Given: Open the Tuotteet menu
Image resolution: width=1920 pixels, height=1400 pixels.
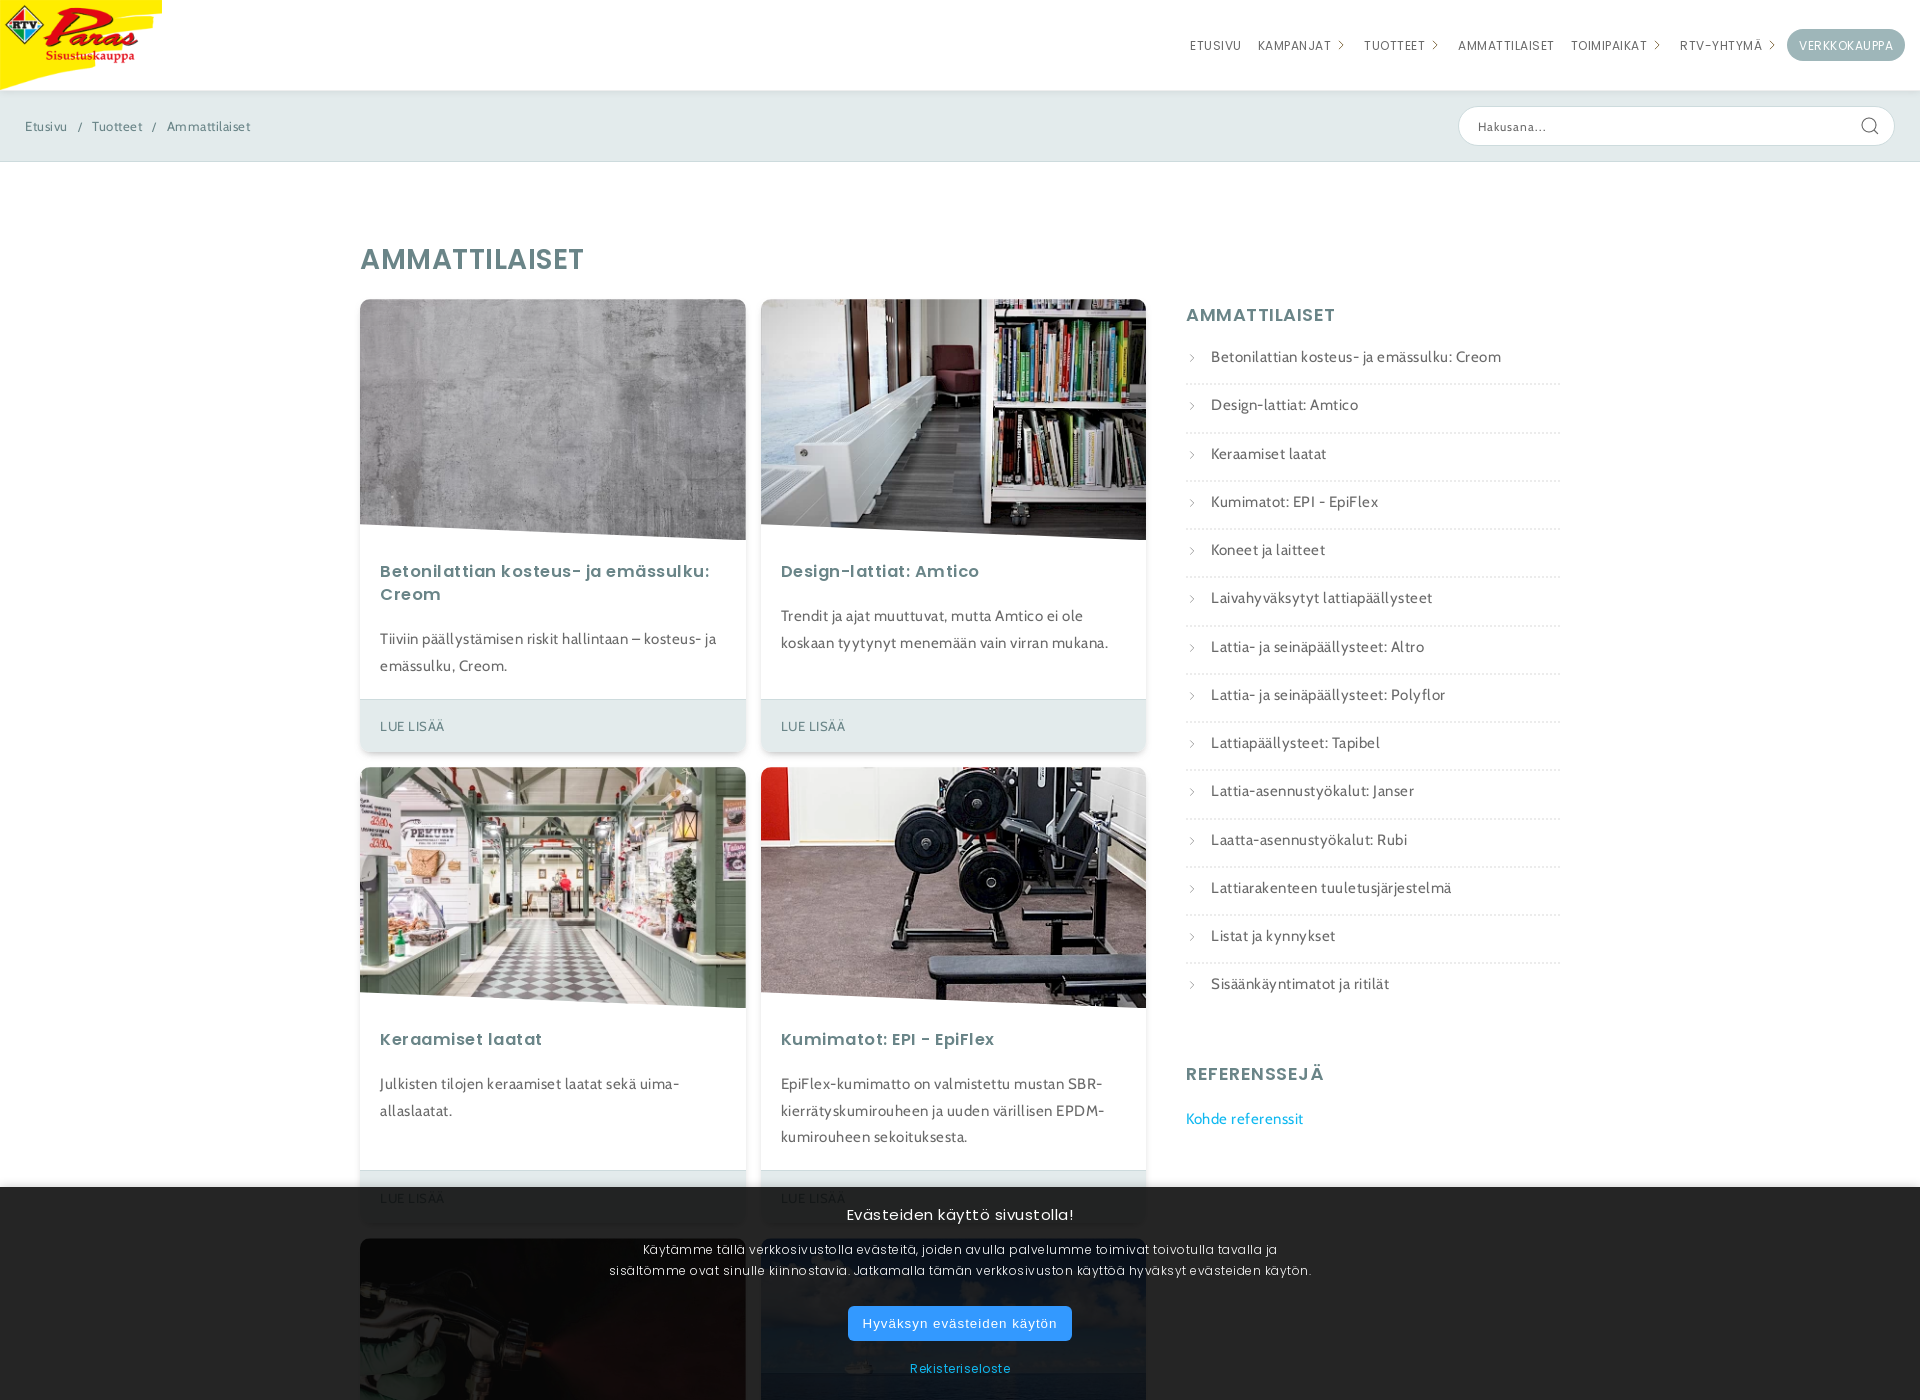Looking at the screenshot, I should [1394, 46].
